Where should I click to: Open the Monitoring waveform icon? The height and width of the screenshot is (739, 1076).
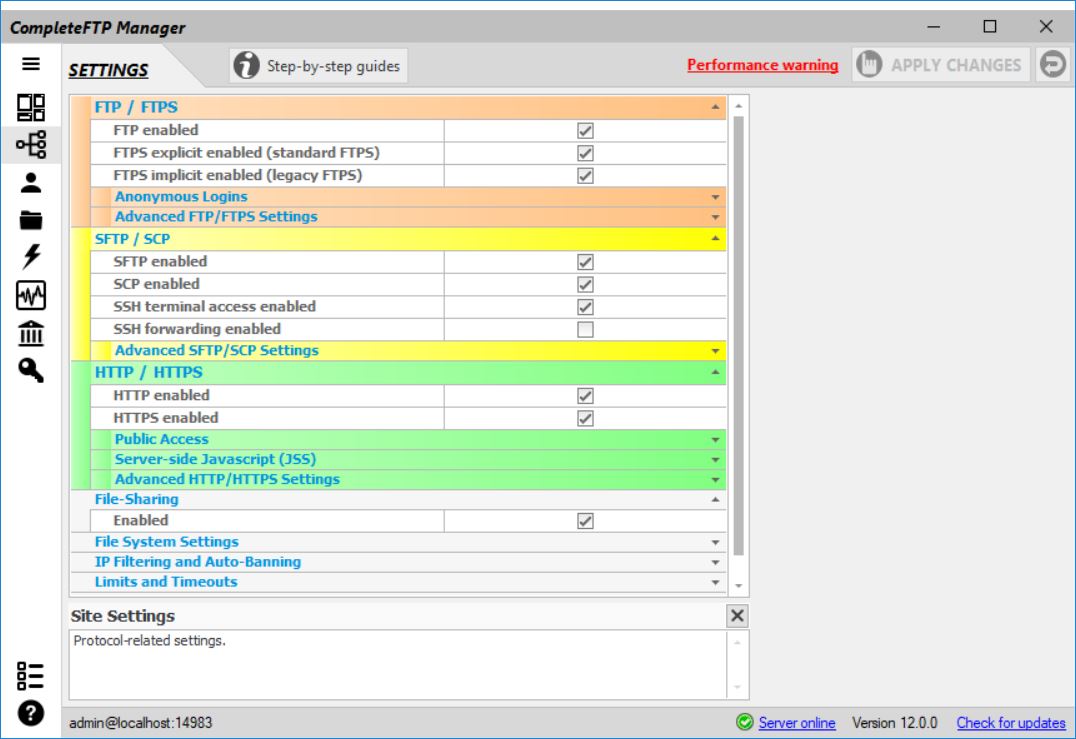pos(31,295)
